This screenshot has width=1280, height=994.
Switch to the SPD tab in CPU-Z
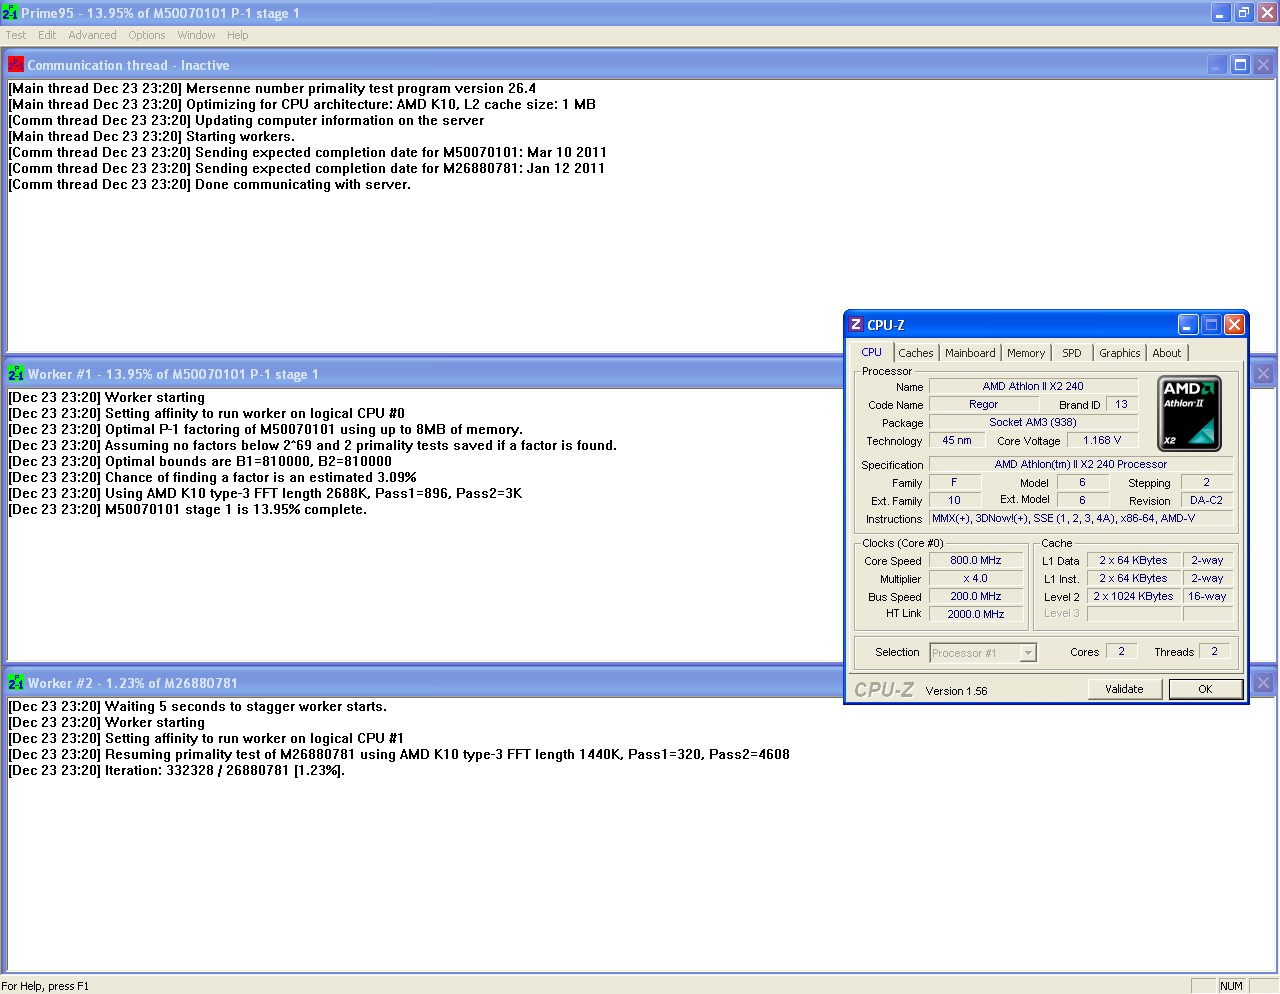coord(1072,353)
